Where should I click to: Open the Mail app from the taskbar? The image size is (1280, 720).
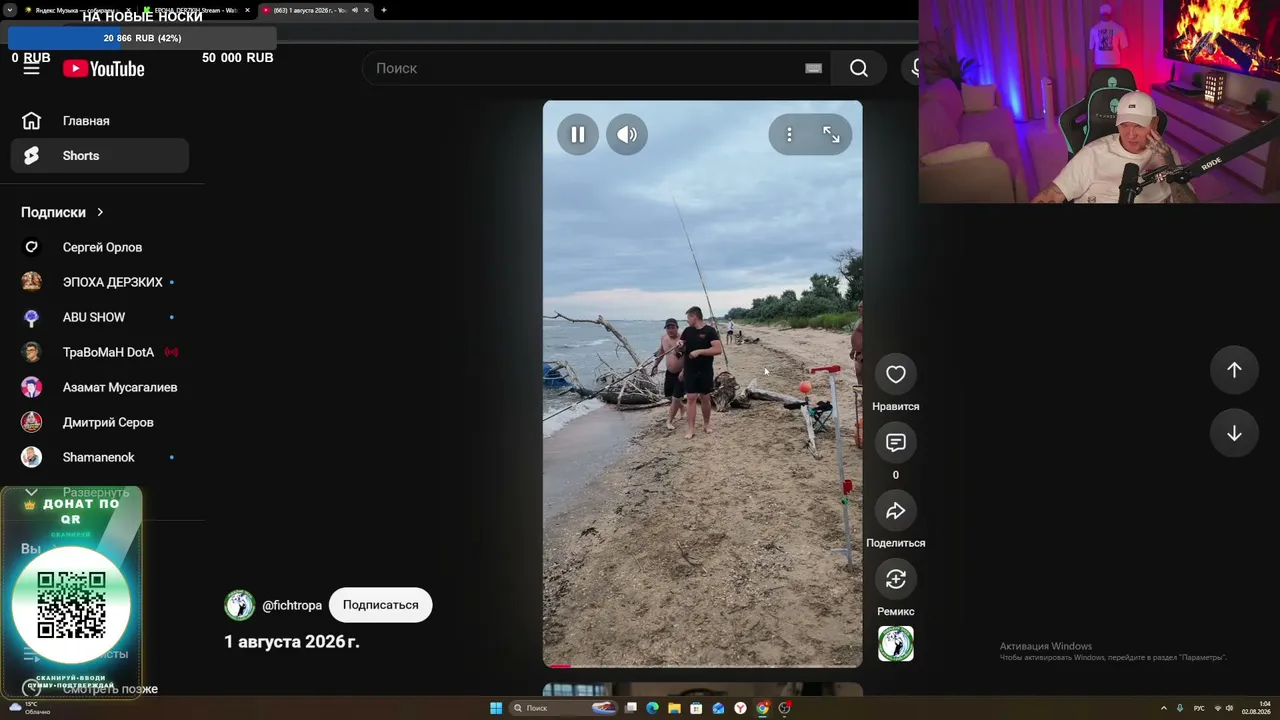pos(718,708)
